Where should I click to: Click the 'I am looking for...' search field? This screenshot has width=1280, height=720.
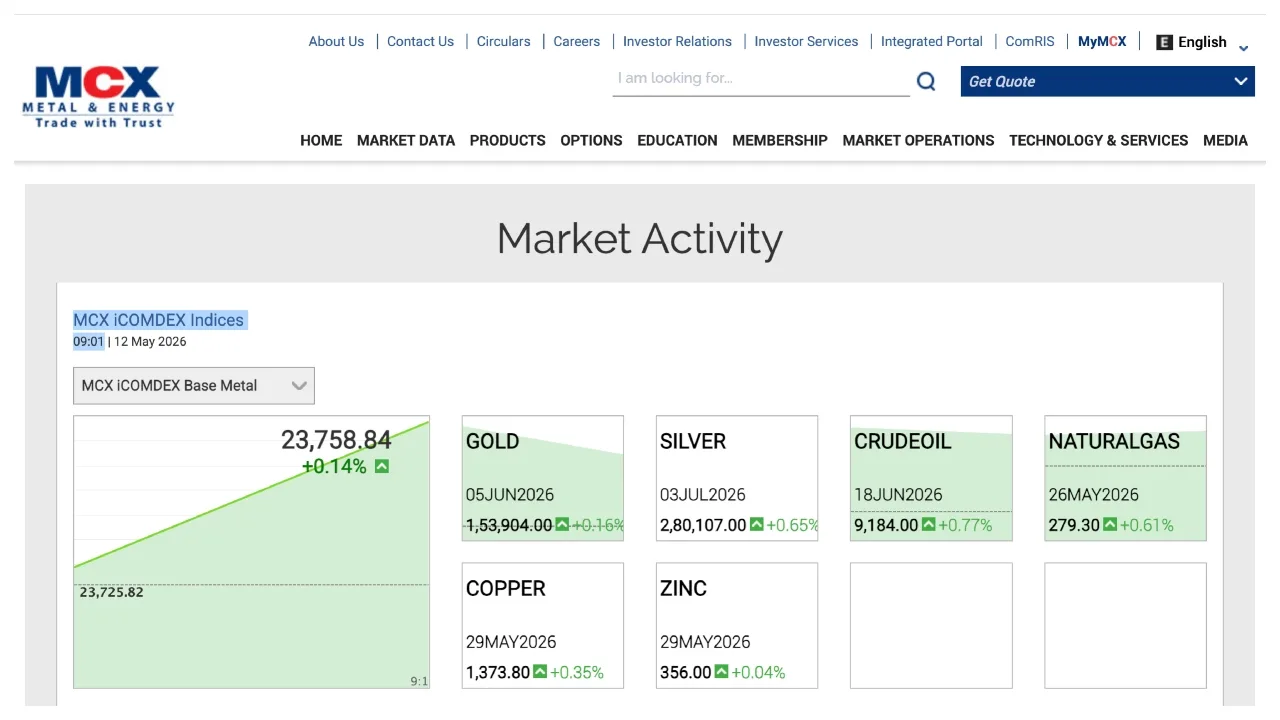[x=761, y=79]
